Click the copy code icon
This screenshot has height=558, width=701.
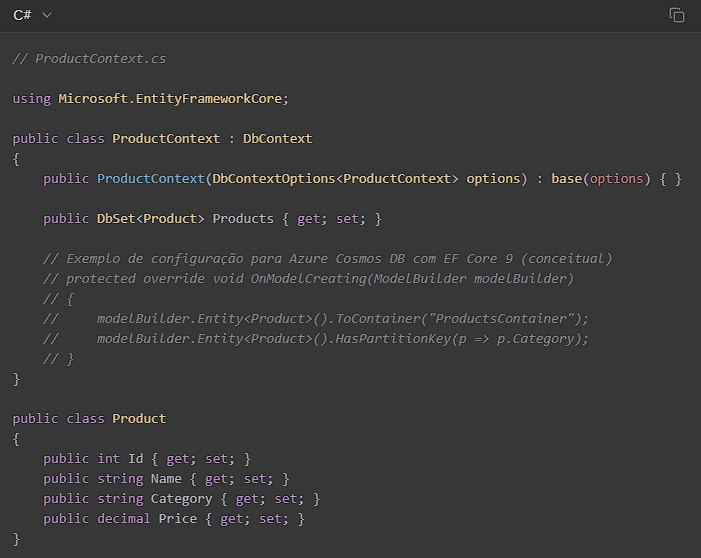click(x=677, y=15)
